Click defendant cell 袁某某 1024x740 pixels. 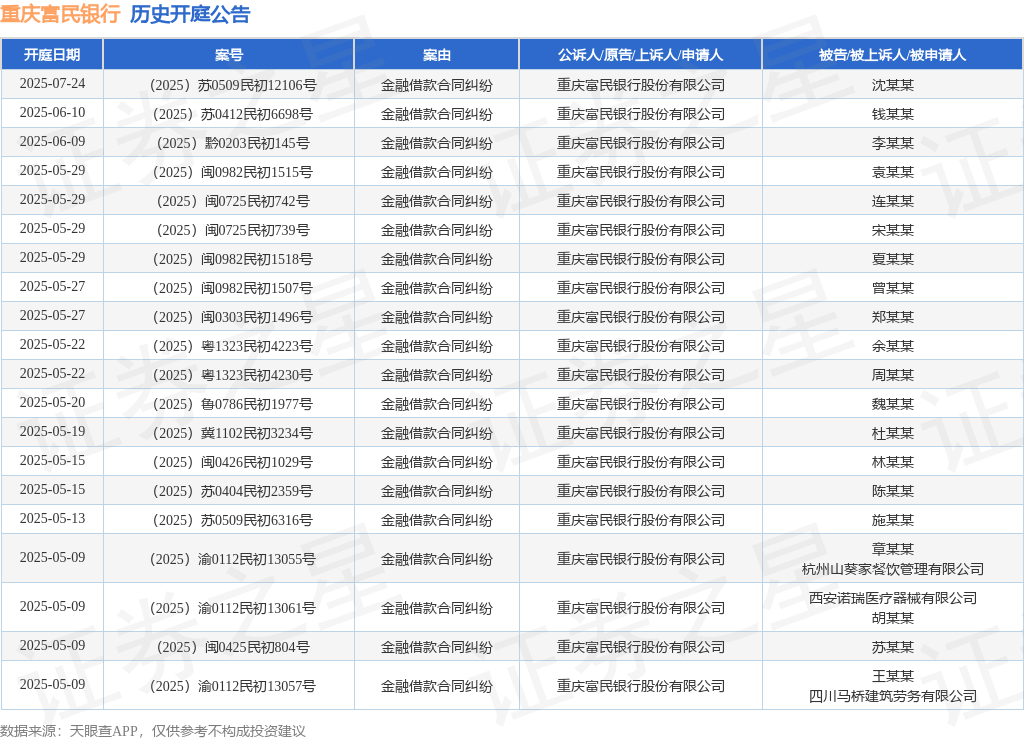click(x=893, y=172)
